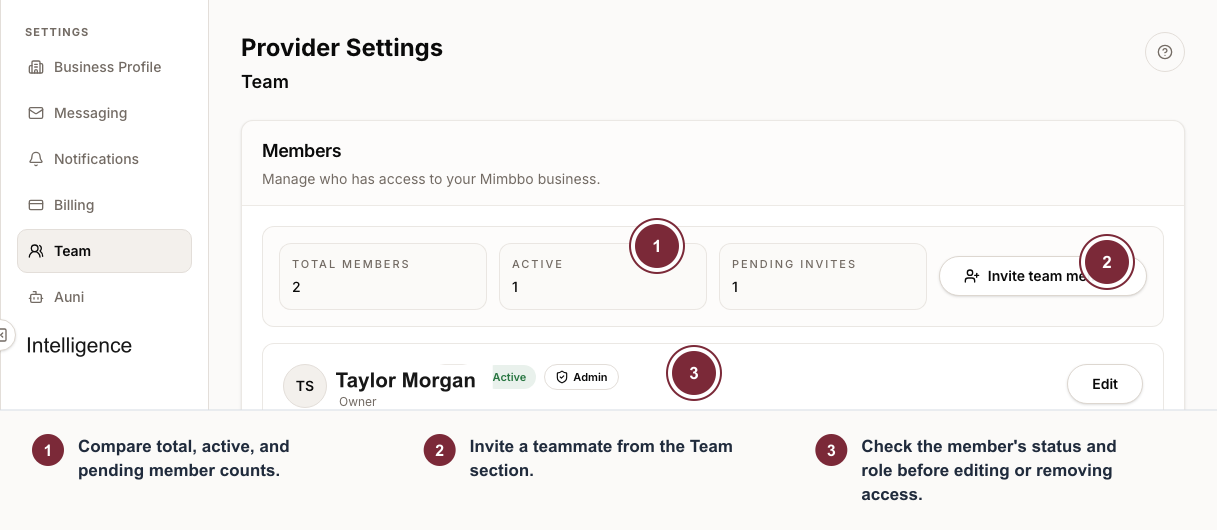The height and width of the screenshot is (530, 1217).
Task: Invite a team member button
Action: tap(1042, 276)
